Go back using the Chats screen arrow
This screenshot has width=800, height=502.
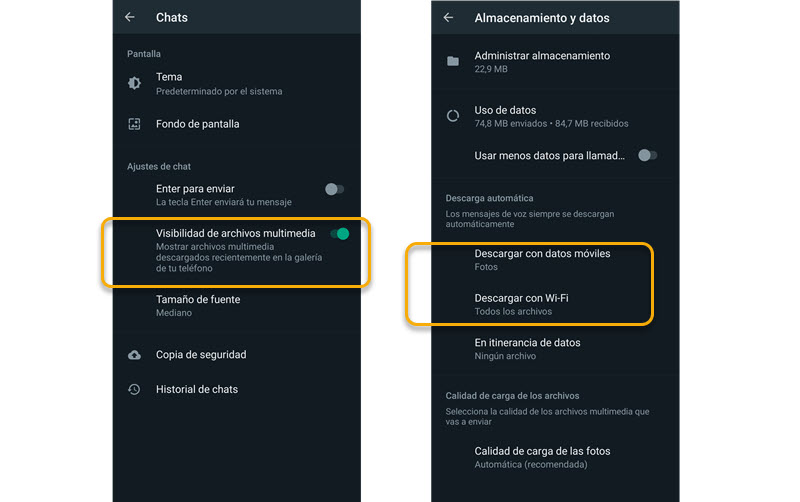(130, 17)
